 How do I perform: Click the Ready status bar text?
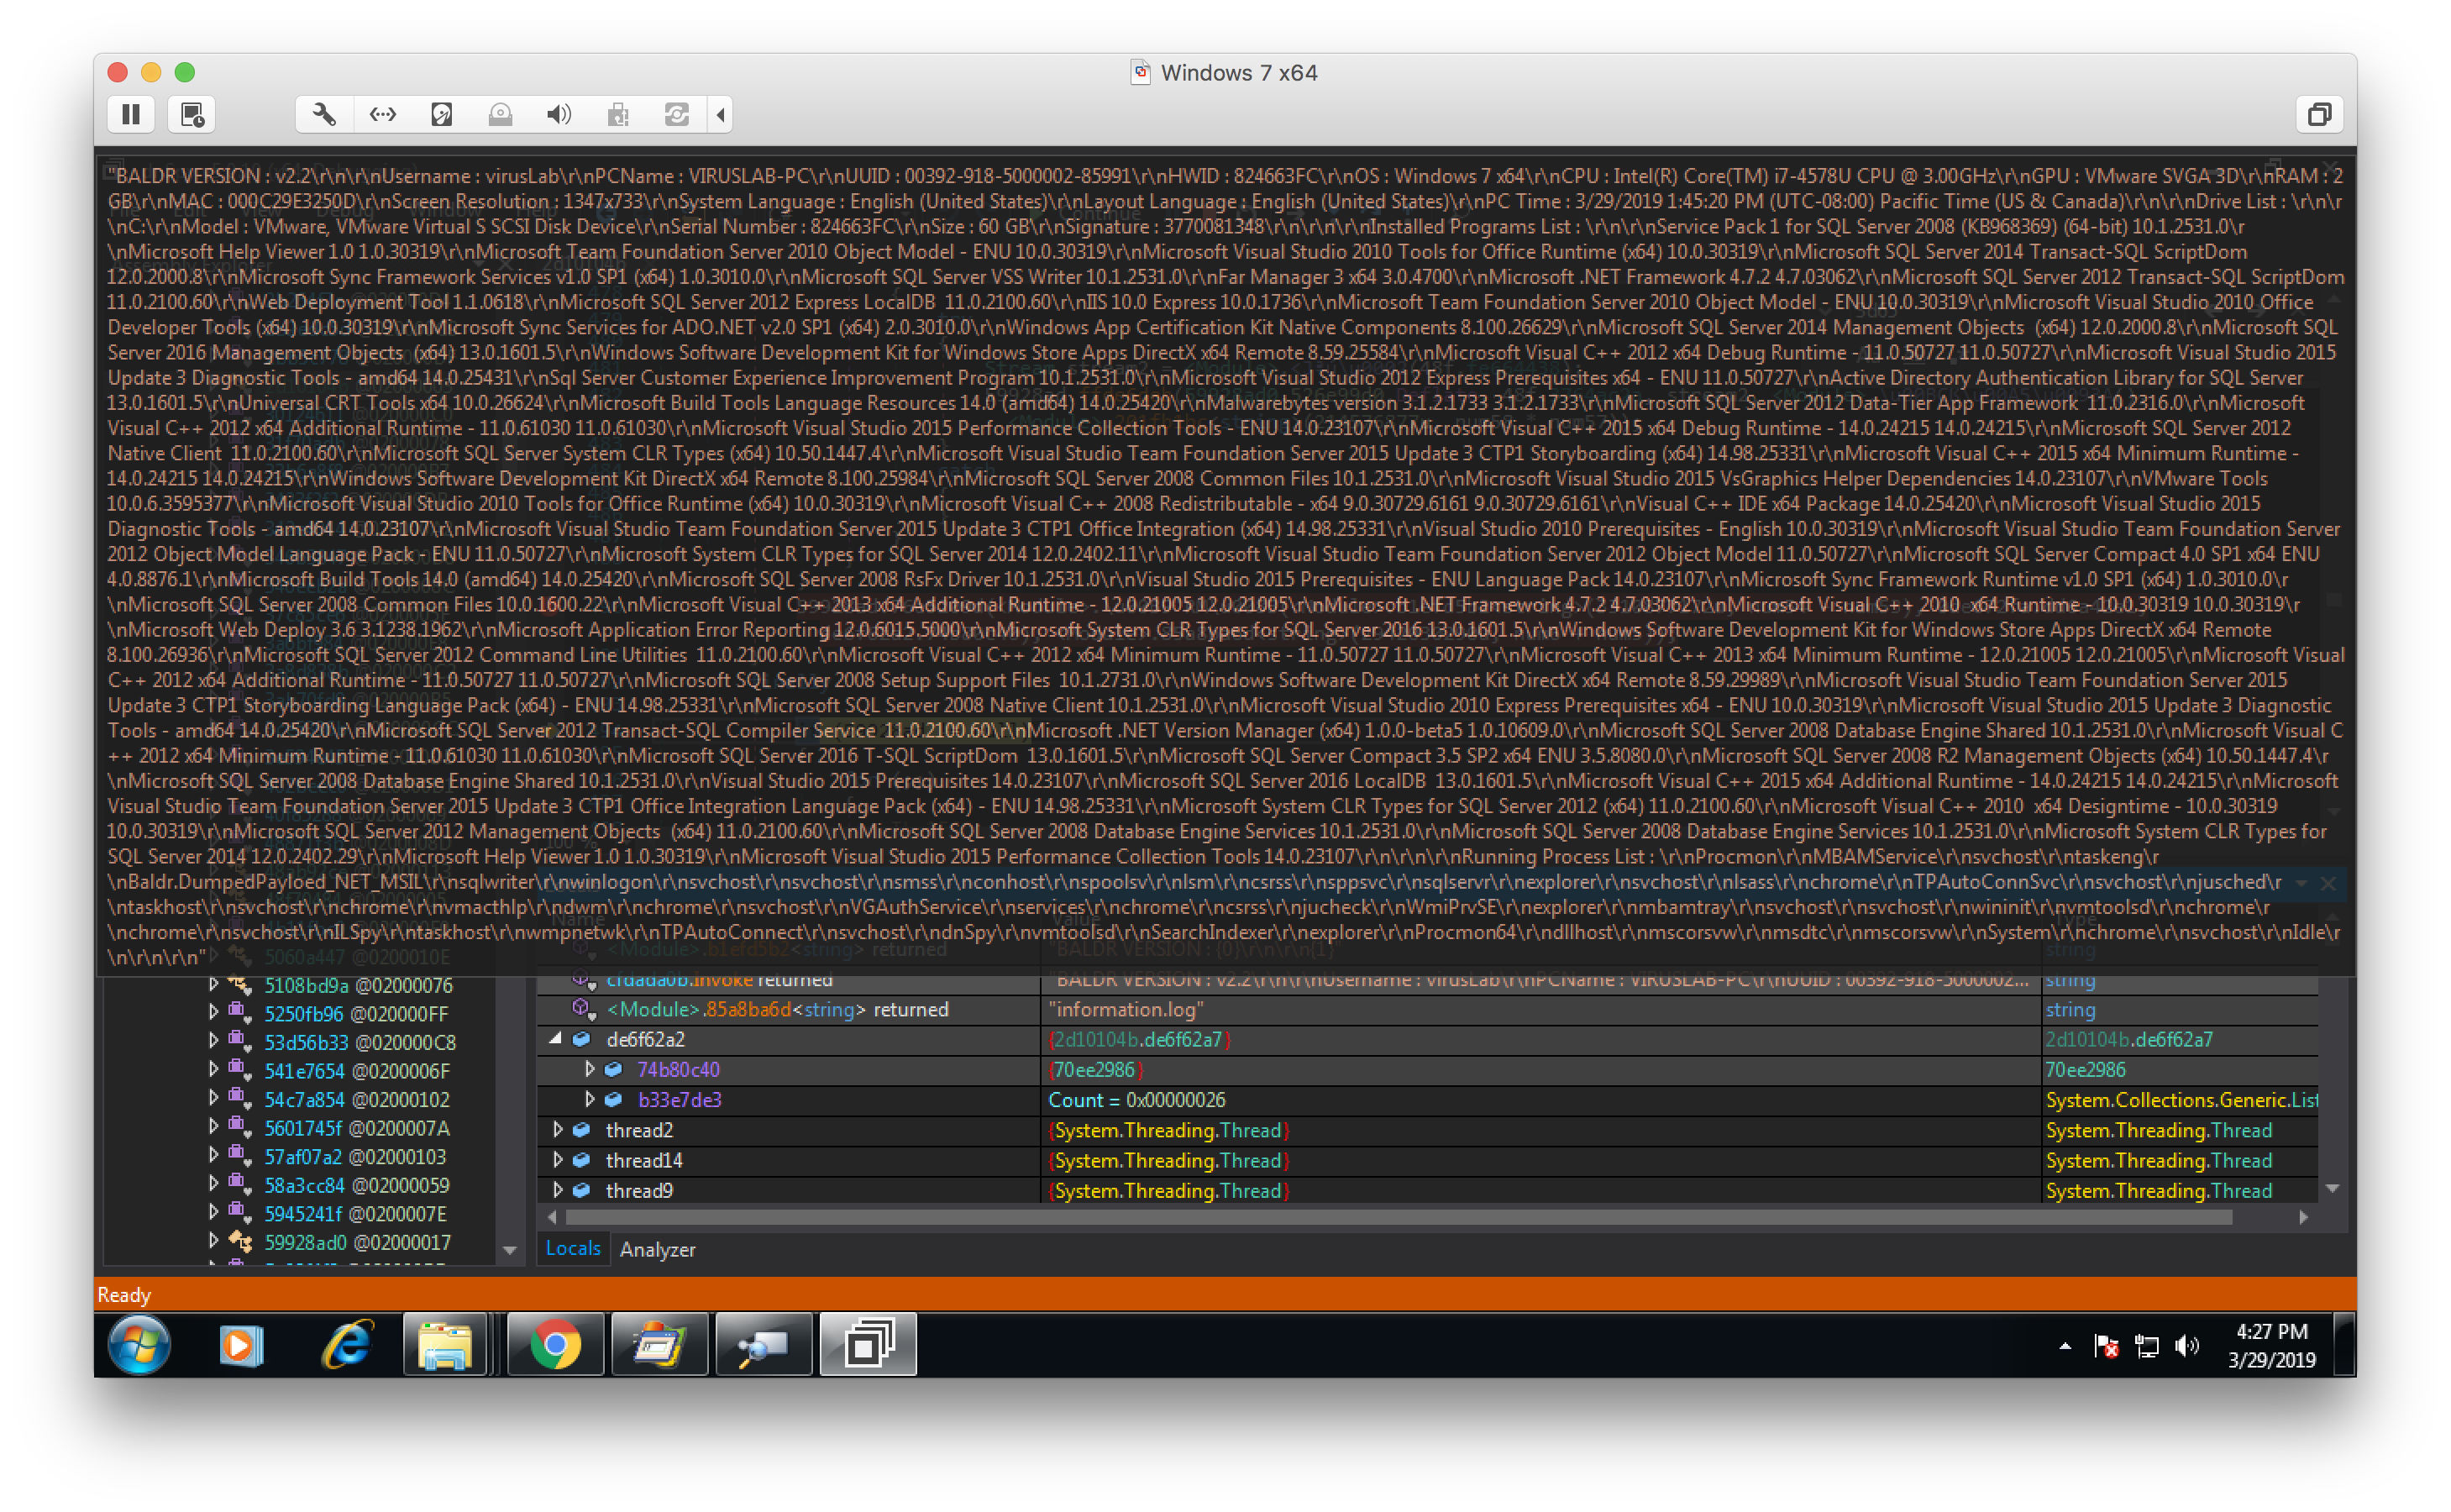124,1295
